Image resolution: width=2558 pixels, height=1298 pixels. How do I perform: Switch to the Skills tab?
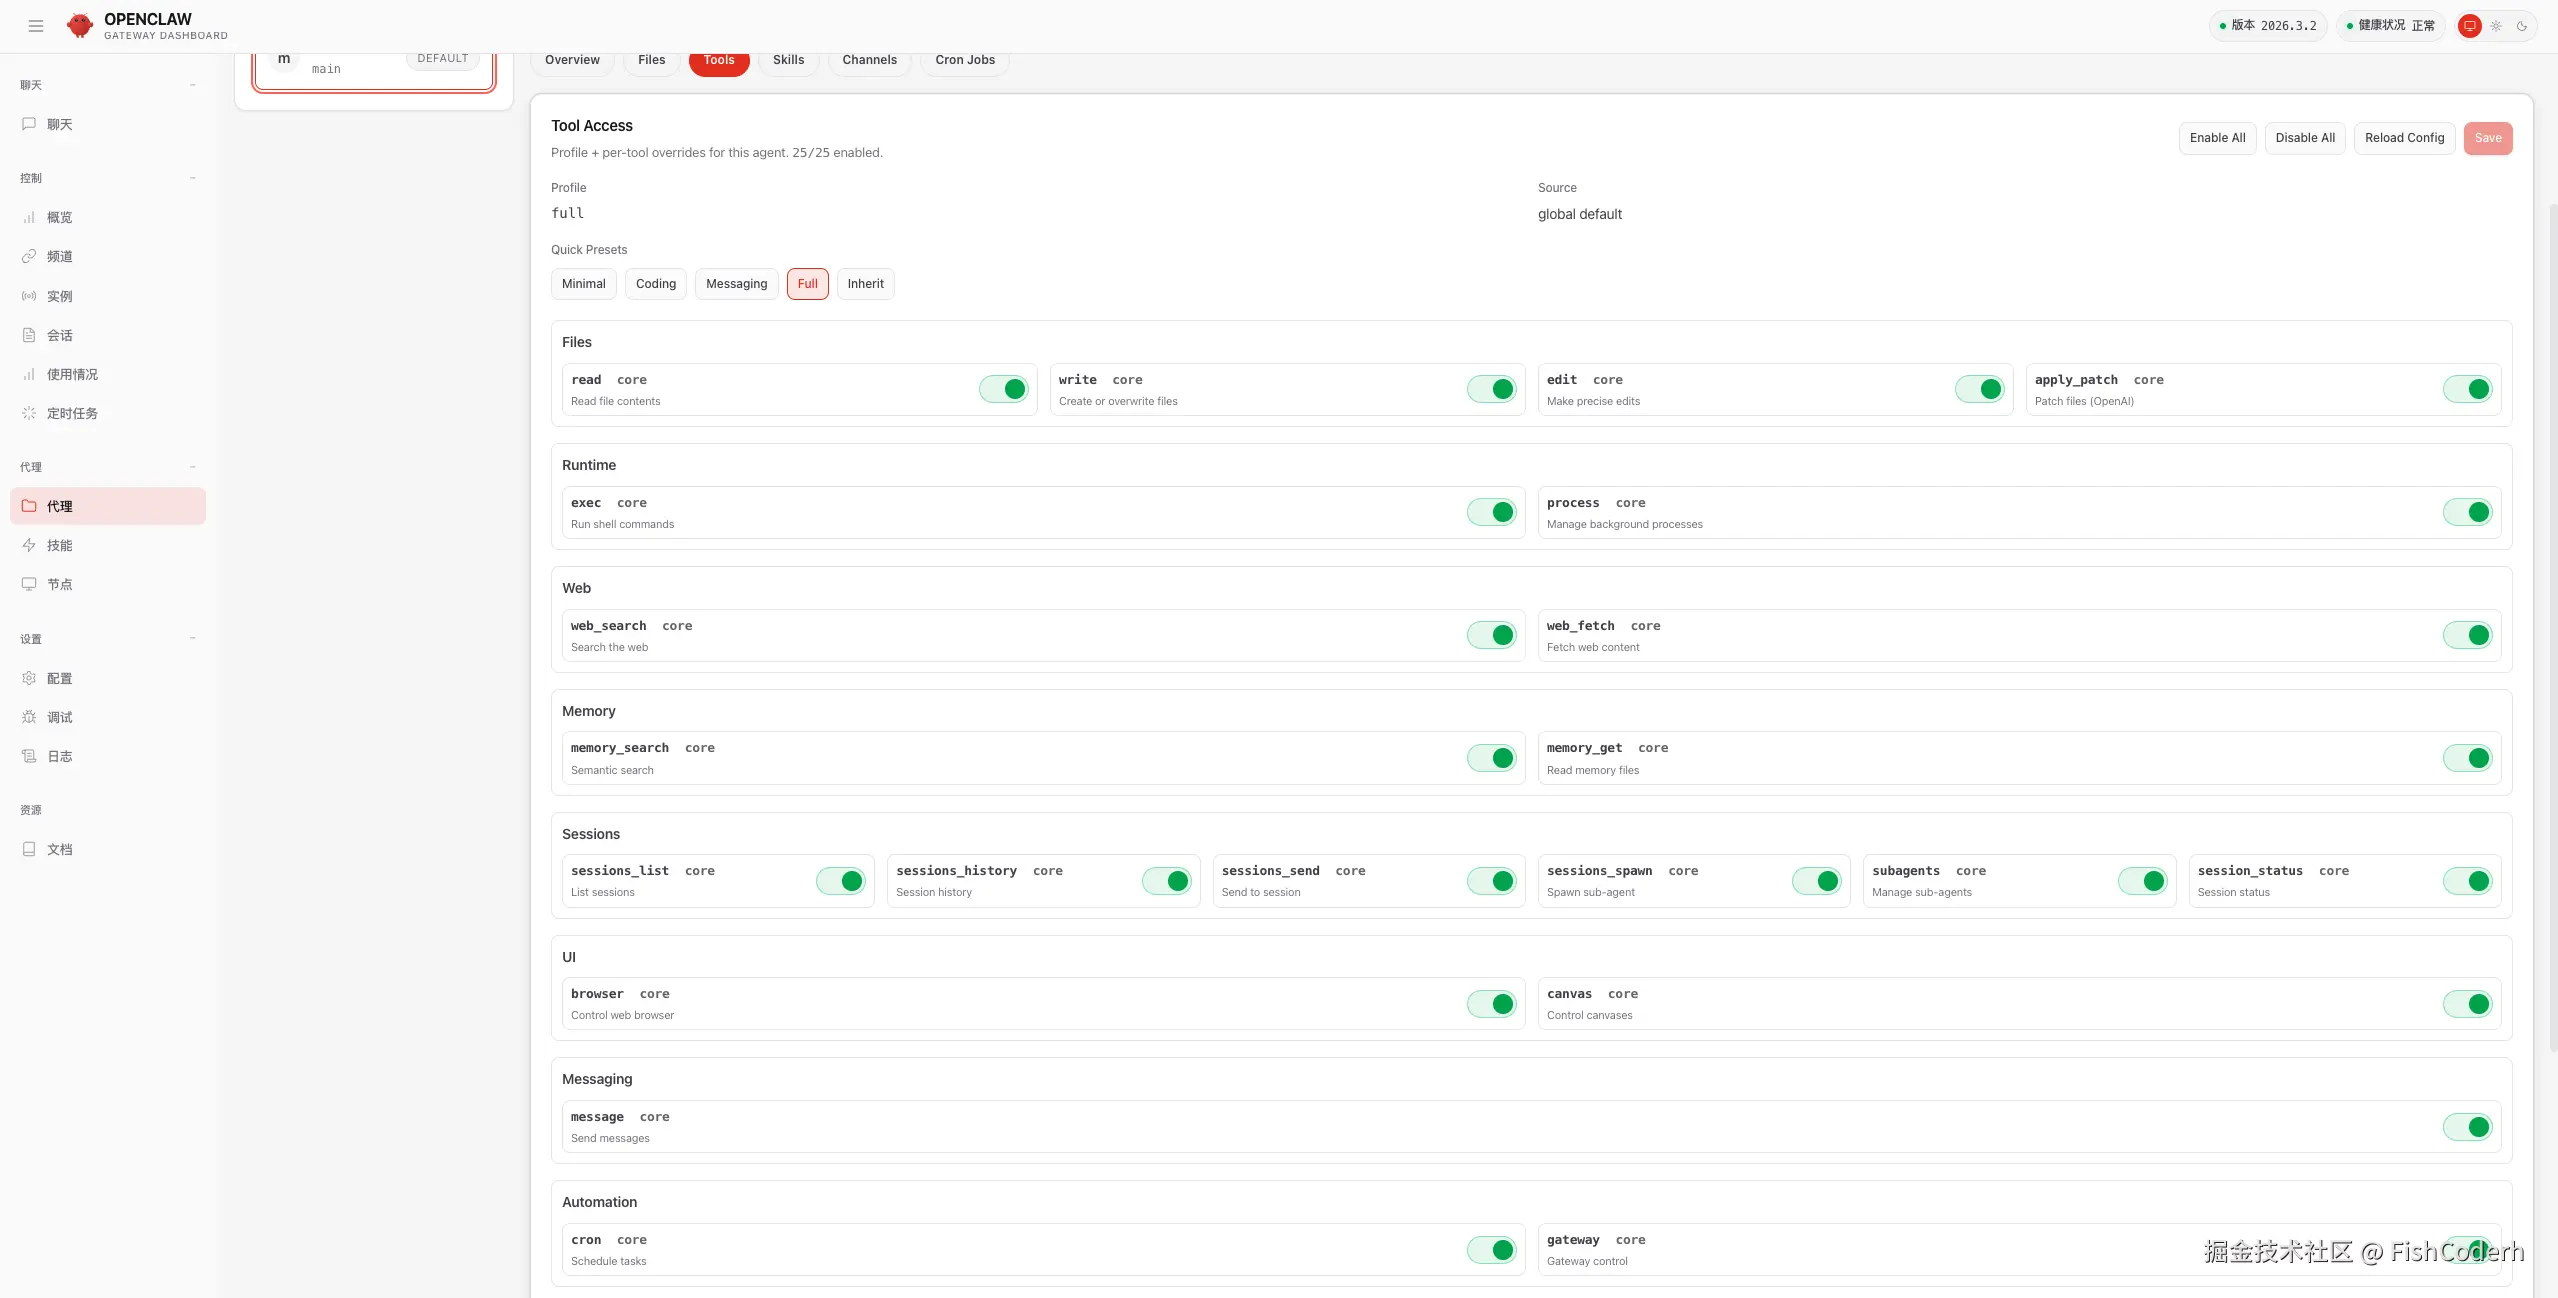coord(788,60)
